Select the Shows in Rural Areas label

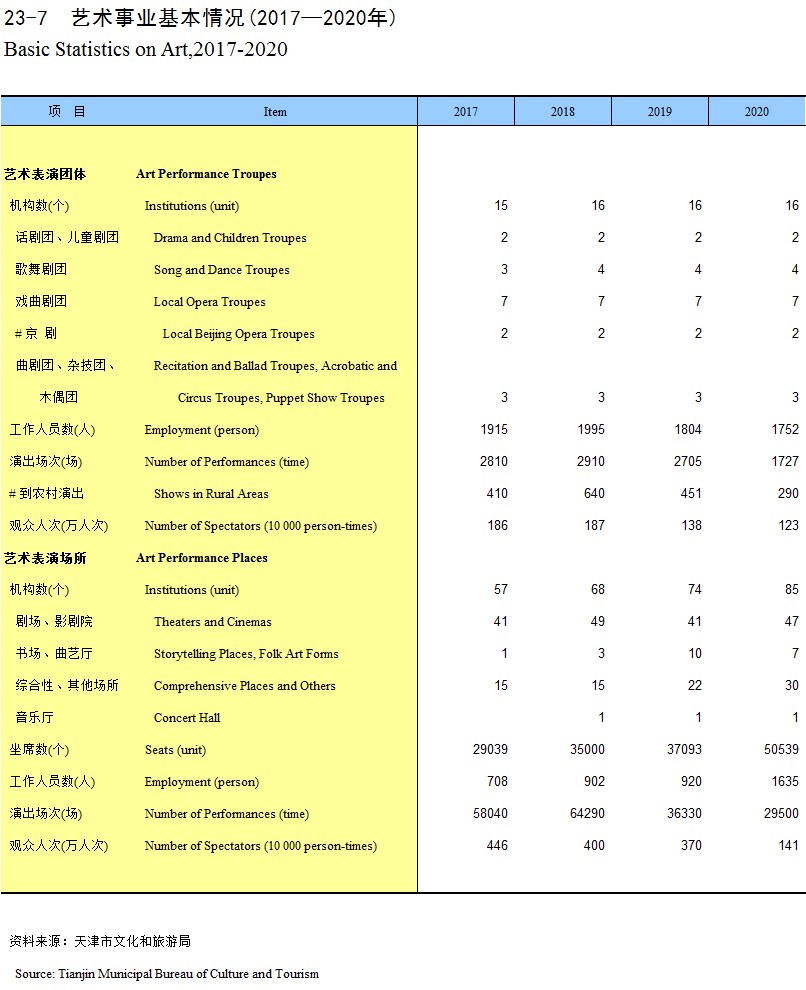point(211,494)
